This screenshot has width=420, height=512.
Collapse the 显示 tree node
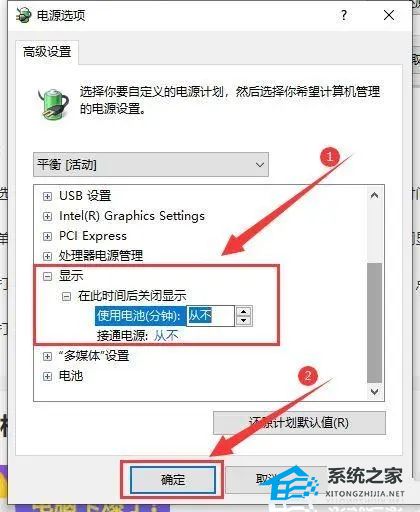pyautogui.click(x=47, y=276)
